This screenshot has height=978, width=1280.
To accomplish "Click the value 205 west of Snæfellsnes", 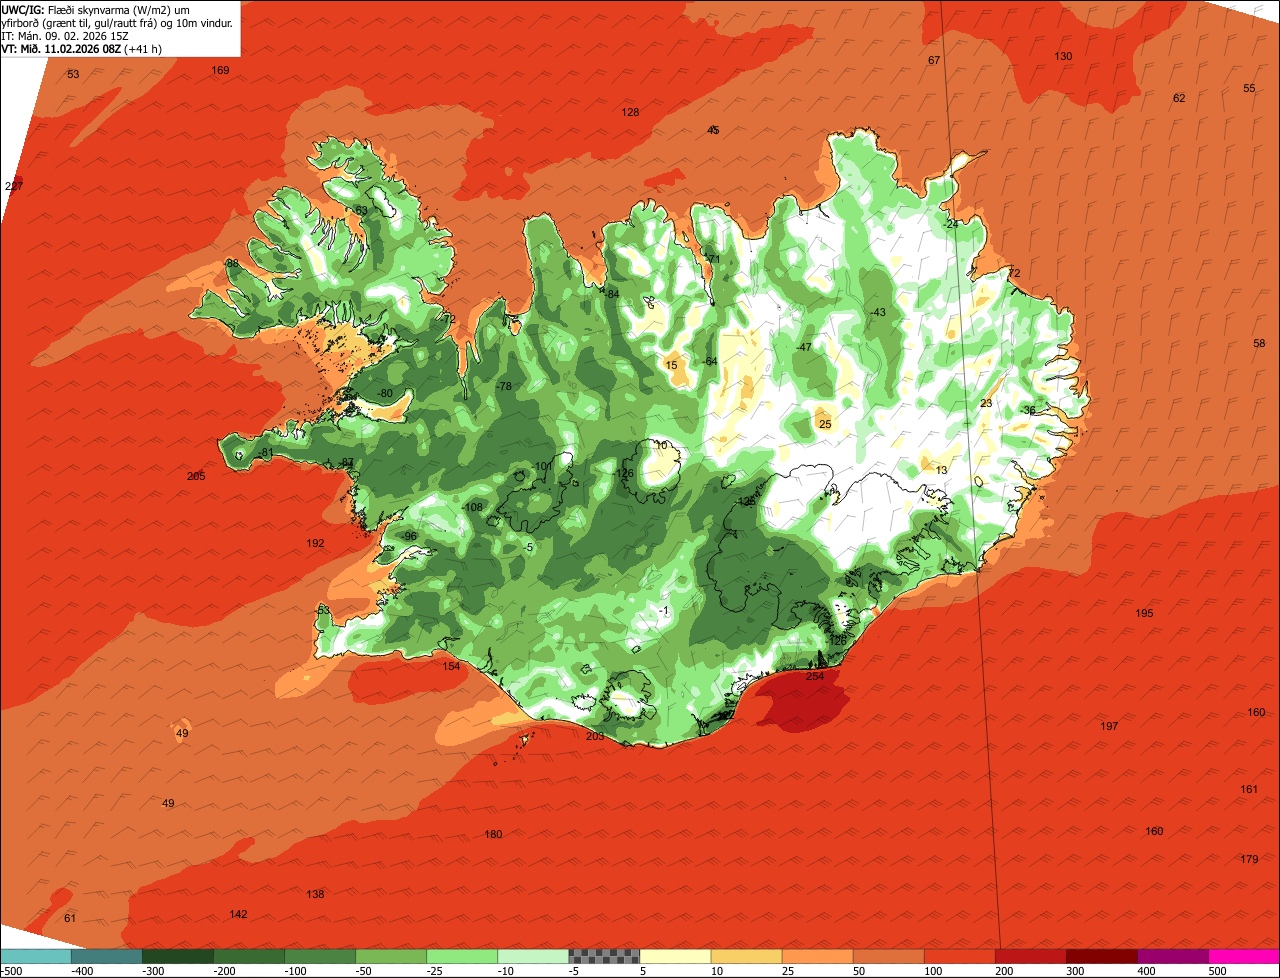I will pyautogui.click(x=196, y=476).
